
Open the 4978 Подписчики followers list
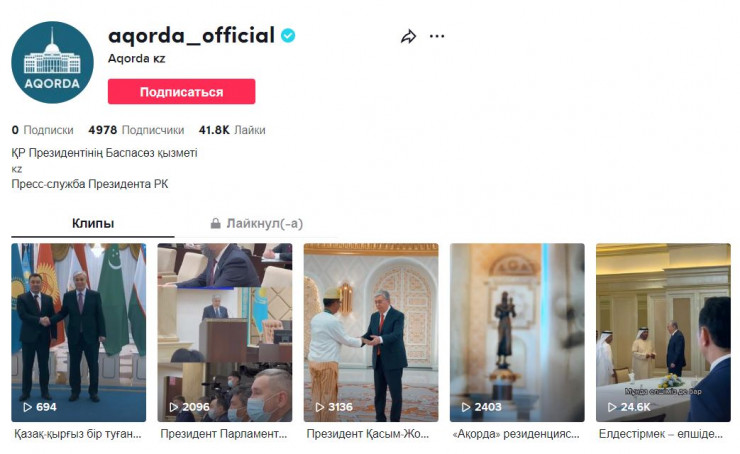tap(136, 130)
